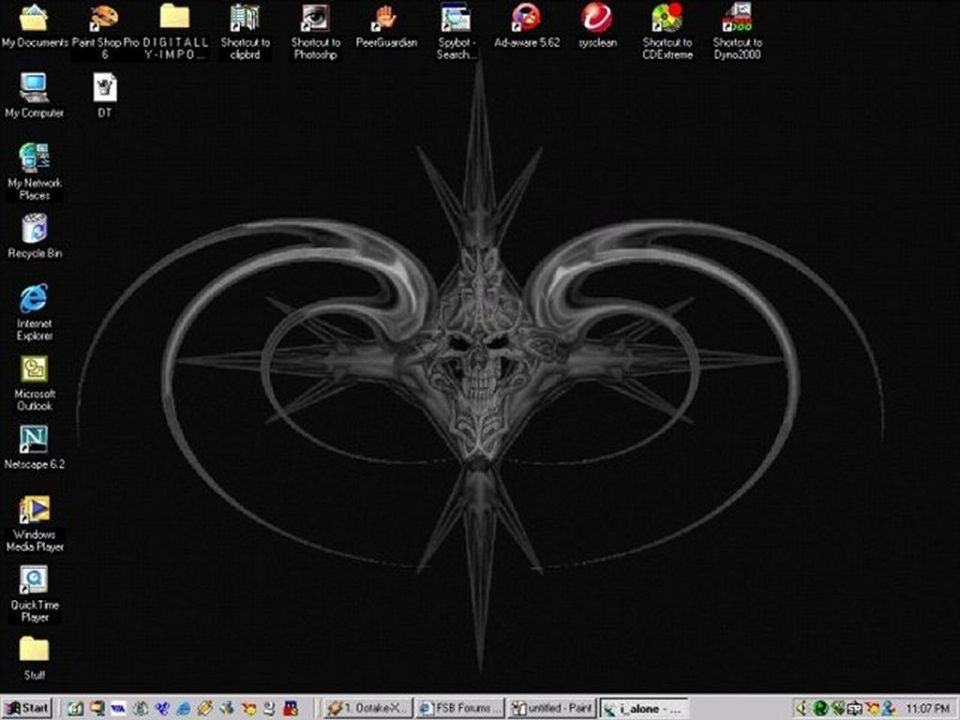Click the two-people messenger tray icon
Image resolution: width=960 pixels, height=720 pixels.
[x=888, y=708]
